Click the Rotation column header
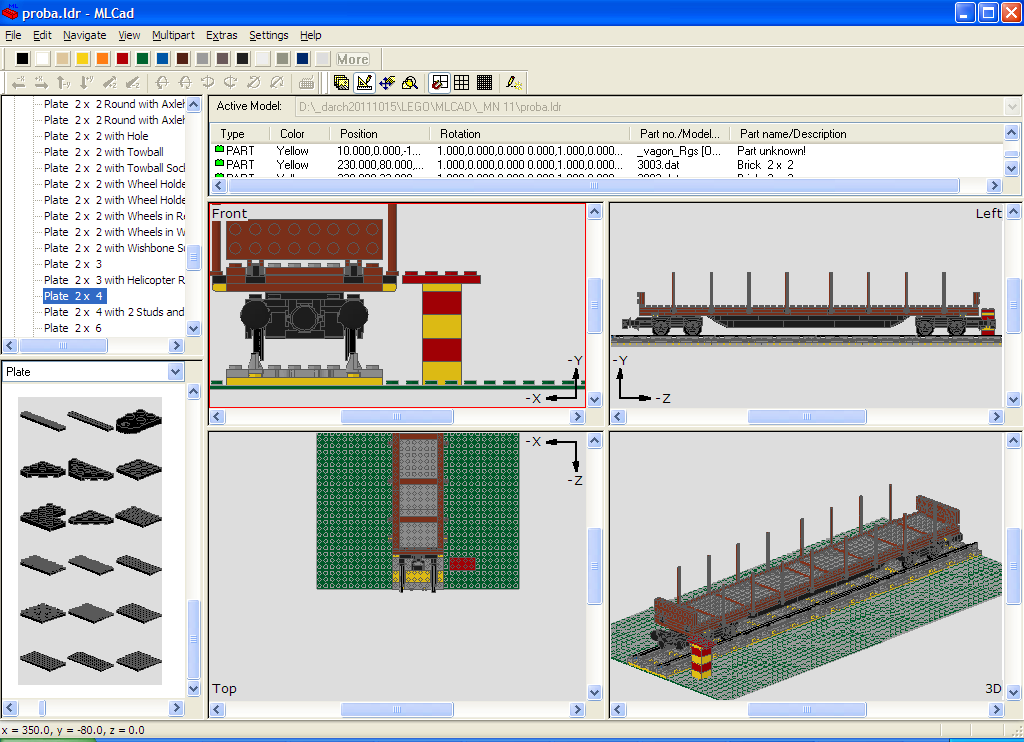The width and height of the screenshot is (1024, 742). pyautogui.click(x=460, y=134)
